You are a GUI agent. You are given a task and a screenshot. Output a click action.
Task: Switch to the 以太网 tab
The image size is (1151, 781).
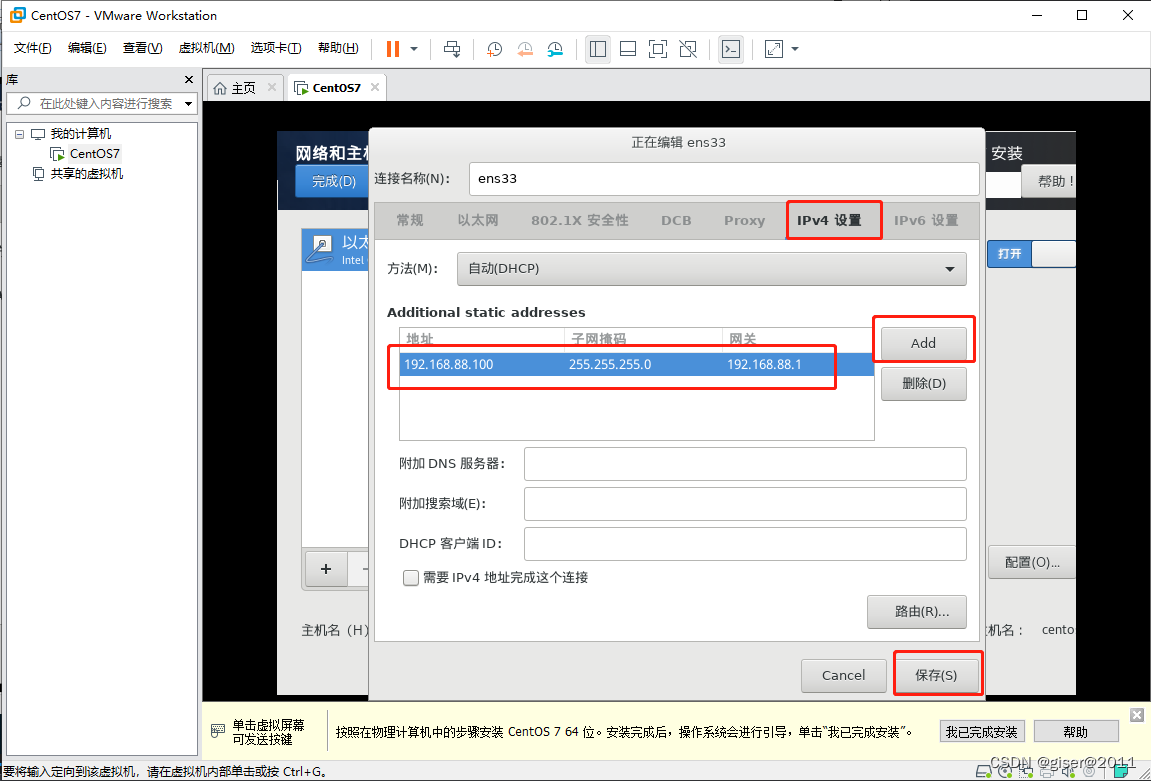click(478, 220)
